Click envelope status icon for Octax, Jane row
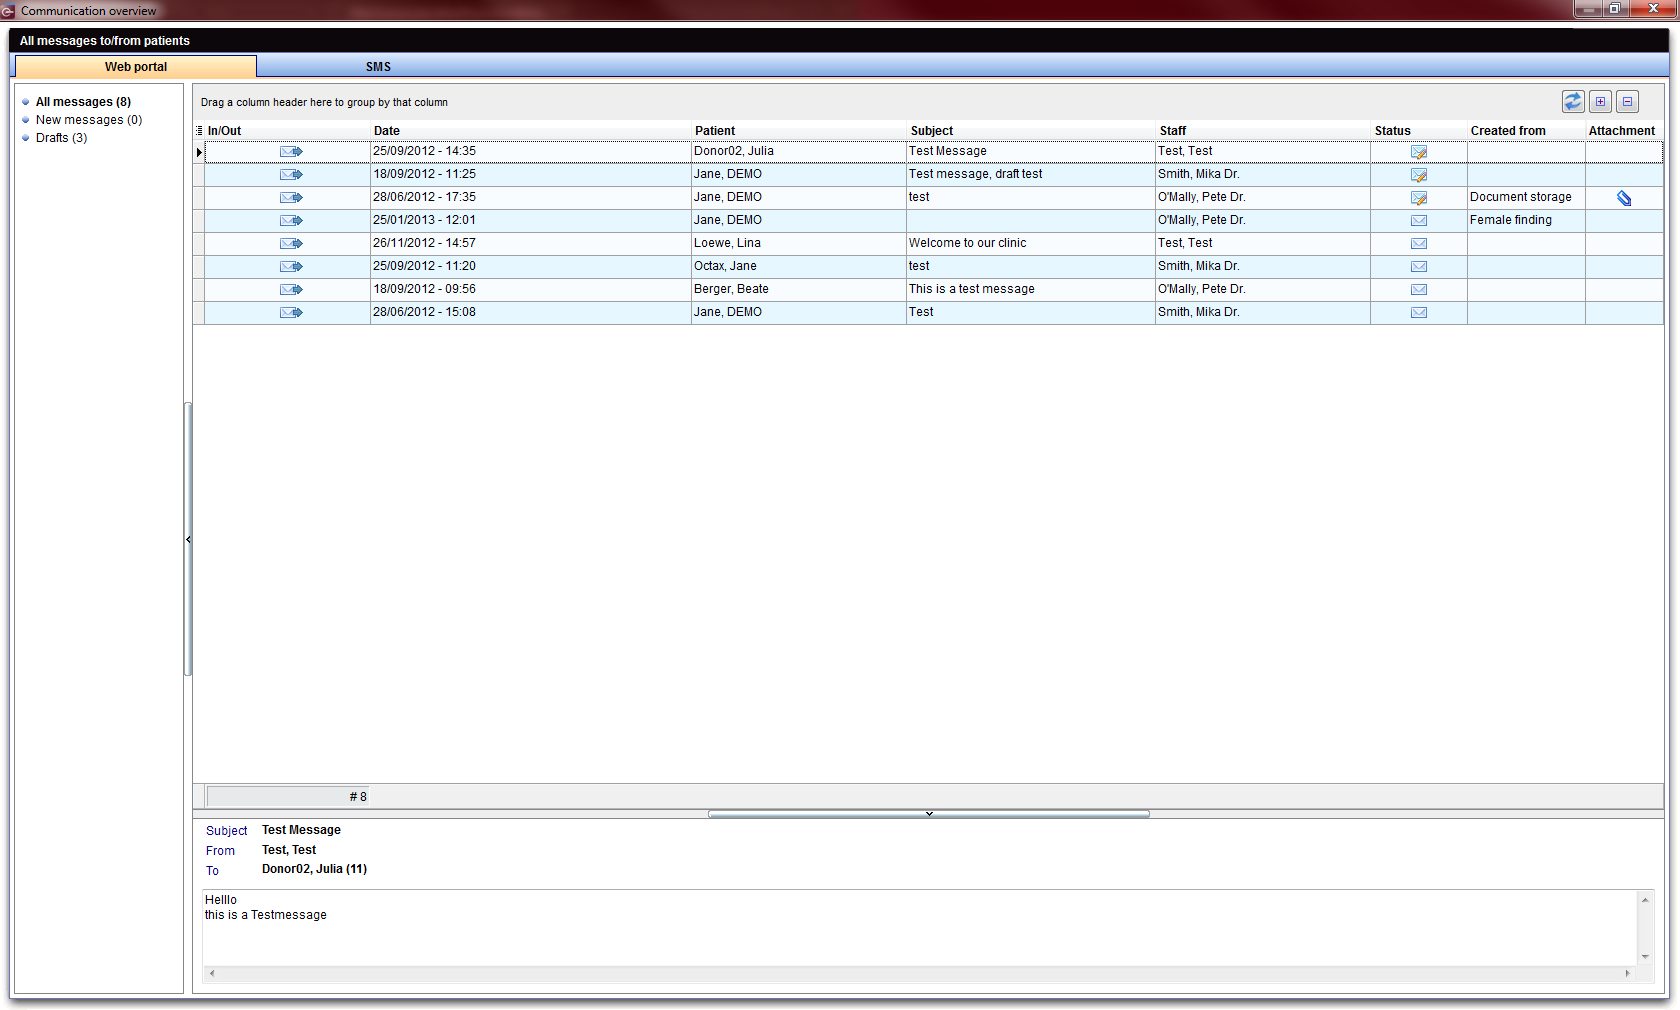The height and width of the screenshot is (1010, 1680). (1419, 266)
